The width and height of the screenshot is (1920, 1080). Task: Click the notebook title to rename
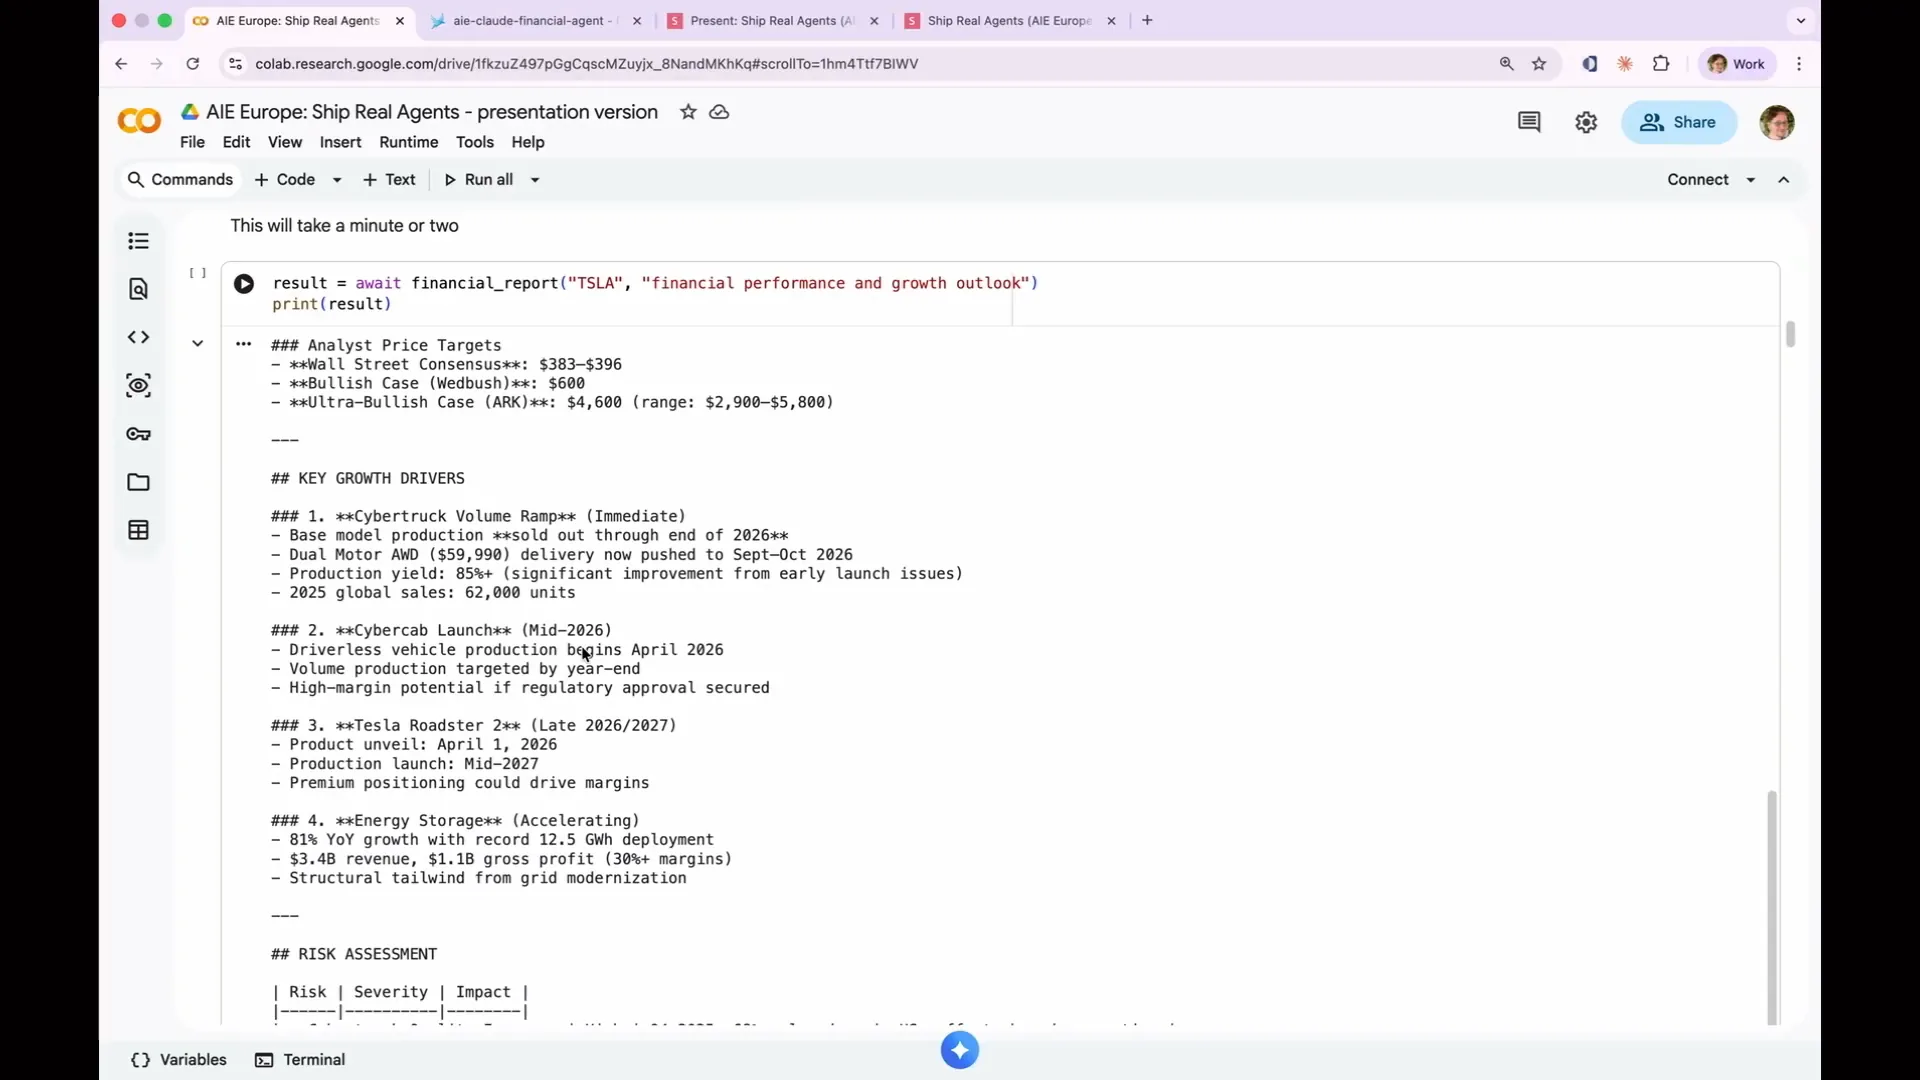[x=432, y=112]
